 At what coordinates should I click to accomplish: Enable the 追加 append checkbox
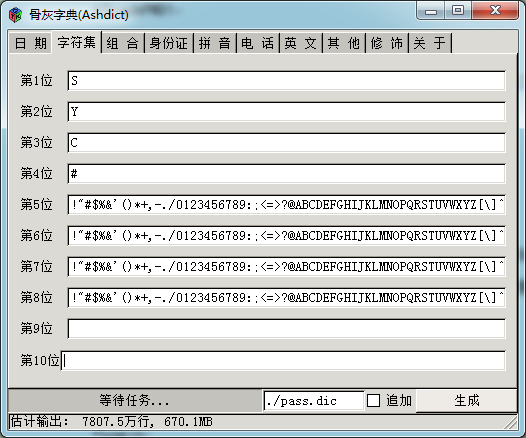373,400
